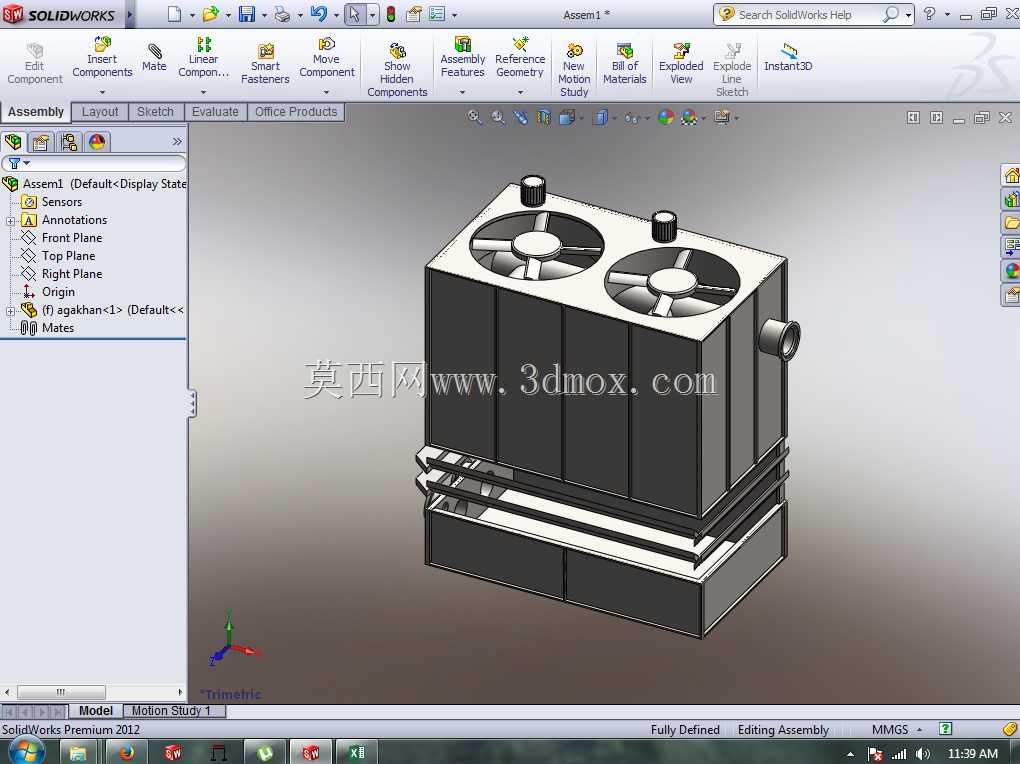Select the Mate tool
The height and width of the screenshot is (764, 1020).
(x=154, y=57)
